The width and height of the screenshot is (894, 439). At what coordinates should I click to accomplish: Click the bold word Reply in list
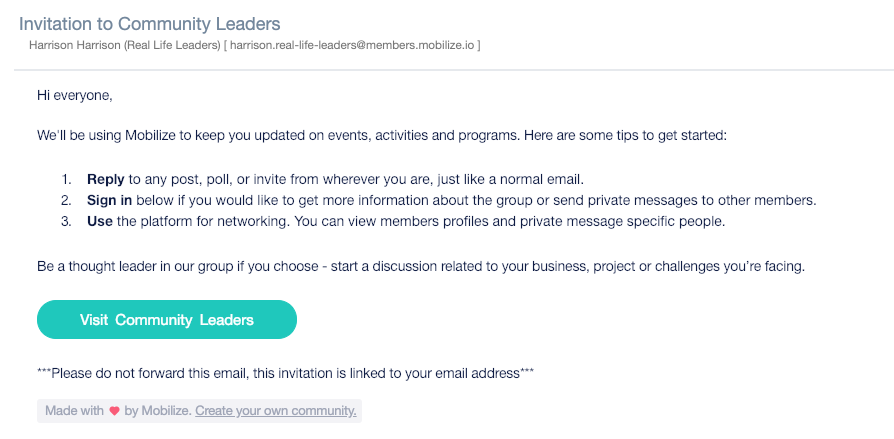(x=105, y=180)
